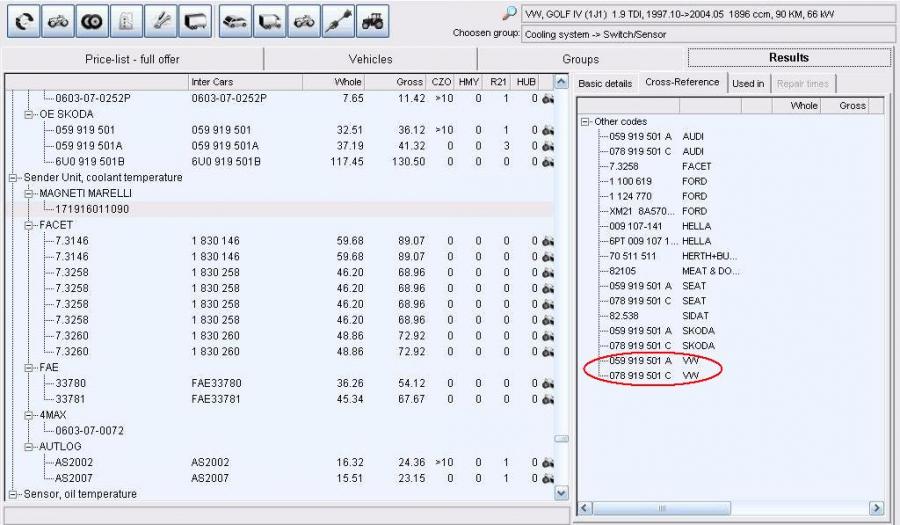Select the trailer toolbar icon

click(198, 20)
